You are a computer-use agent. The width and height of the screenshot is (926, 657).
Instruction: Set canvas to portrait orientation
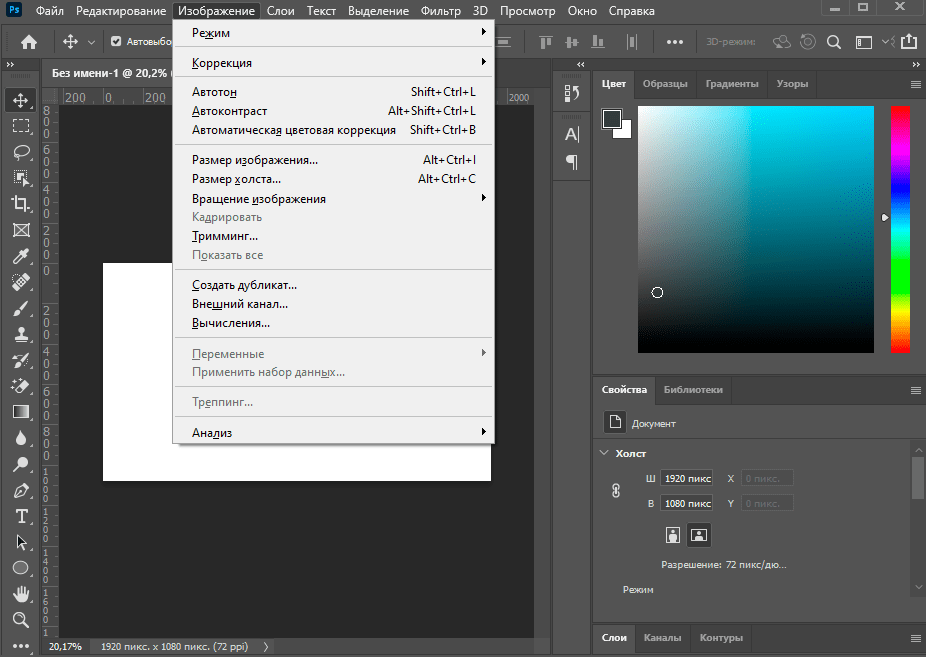pos(673,535)
